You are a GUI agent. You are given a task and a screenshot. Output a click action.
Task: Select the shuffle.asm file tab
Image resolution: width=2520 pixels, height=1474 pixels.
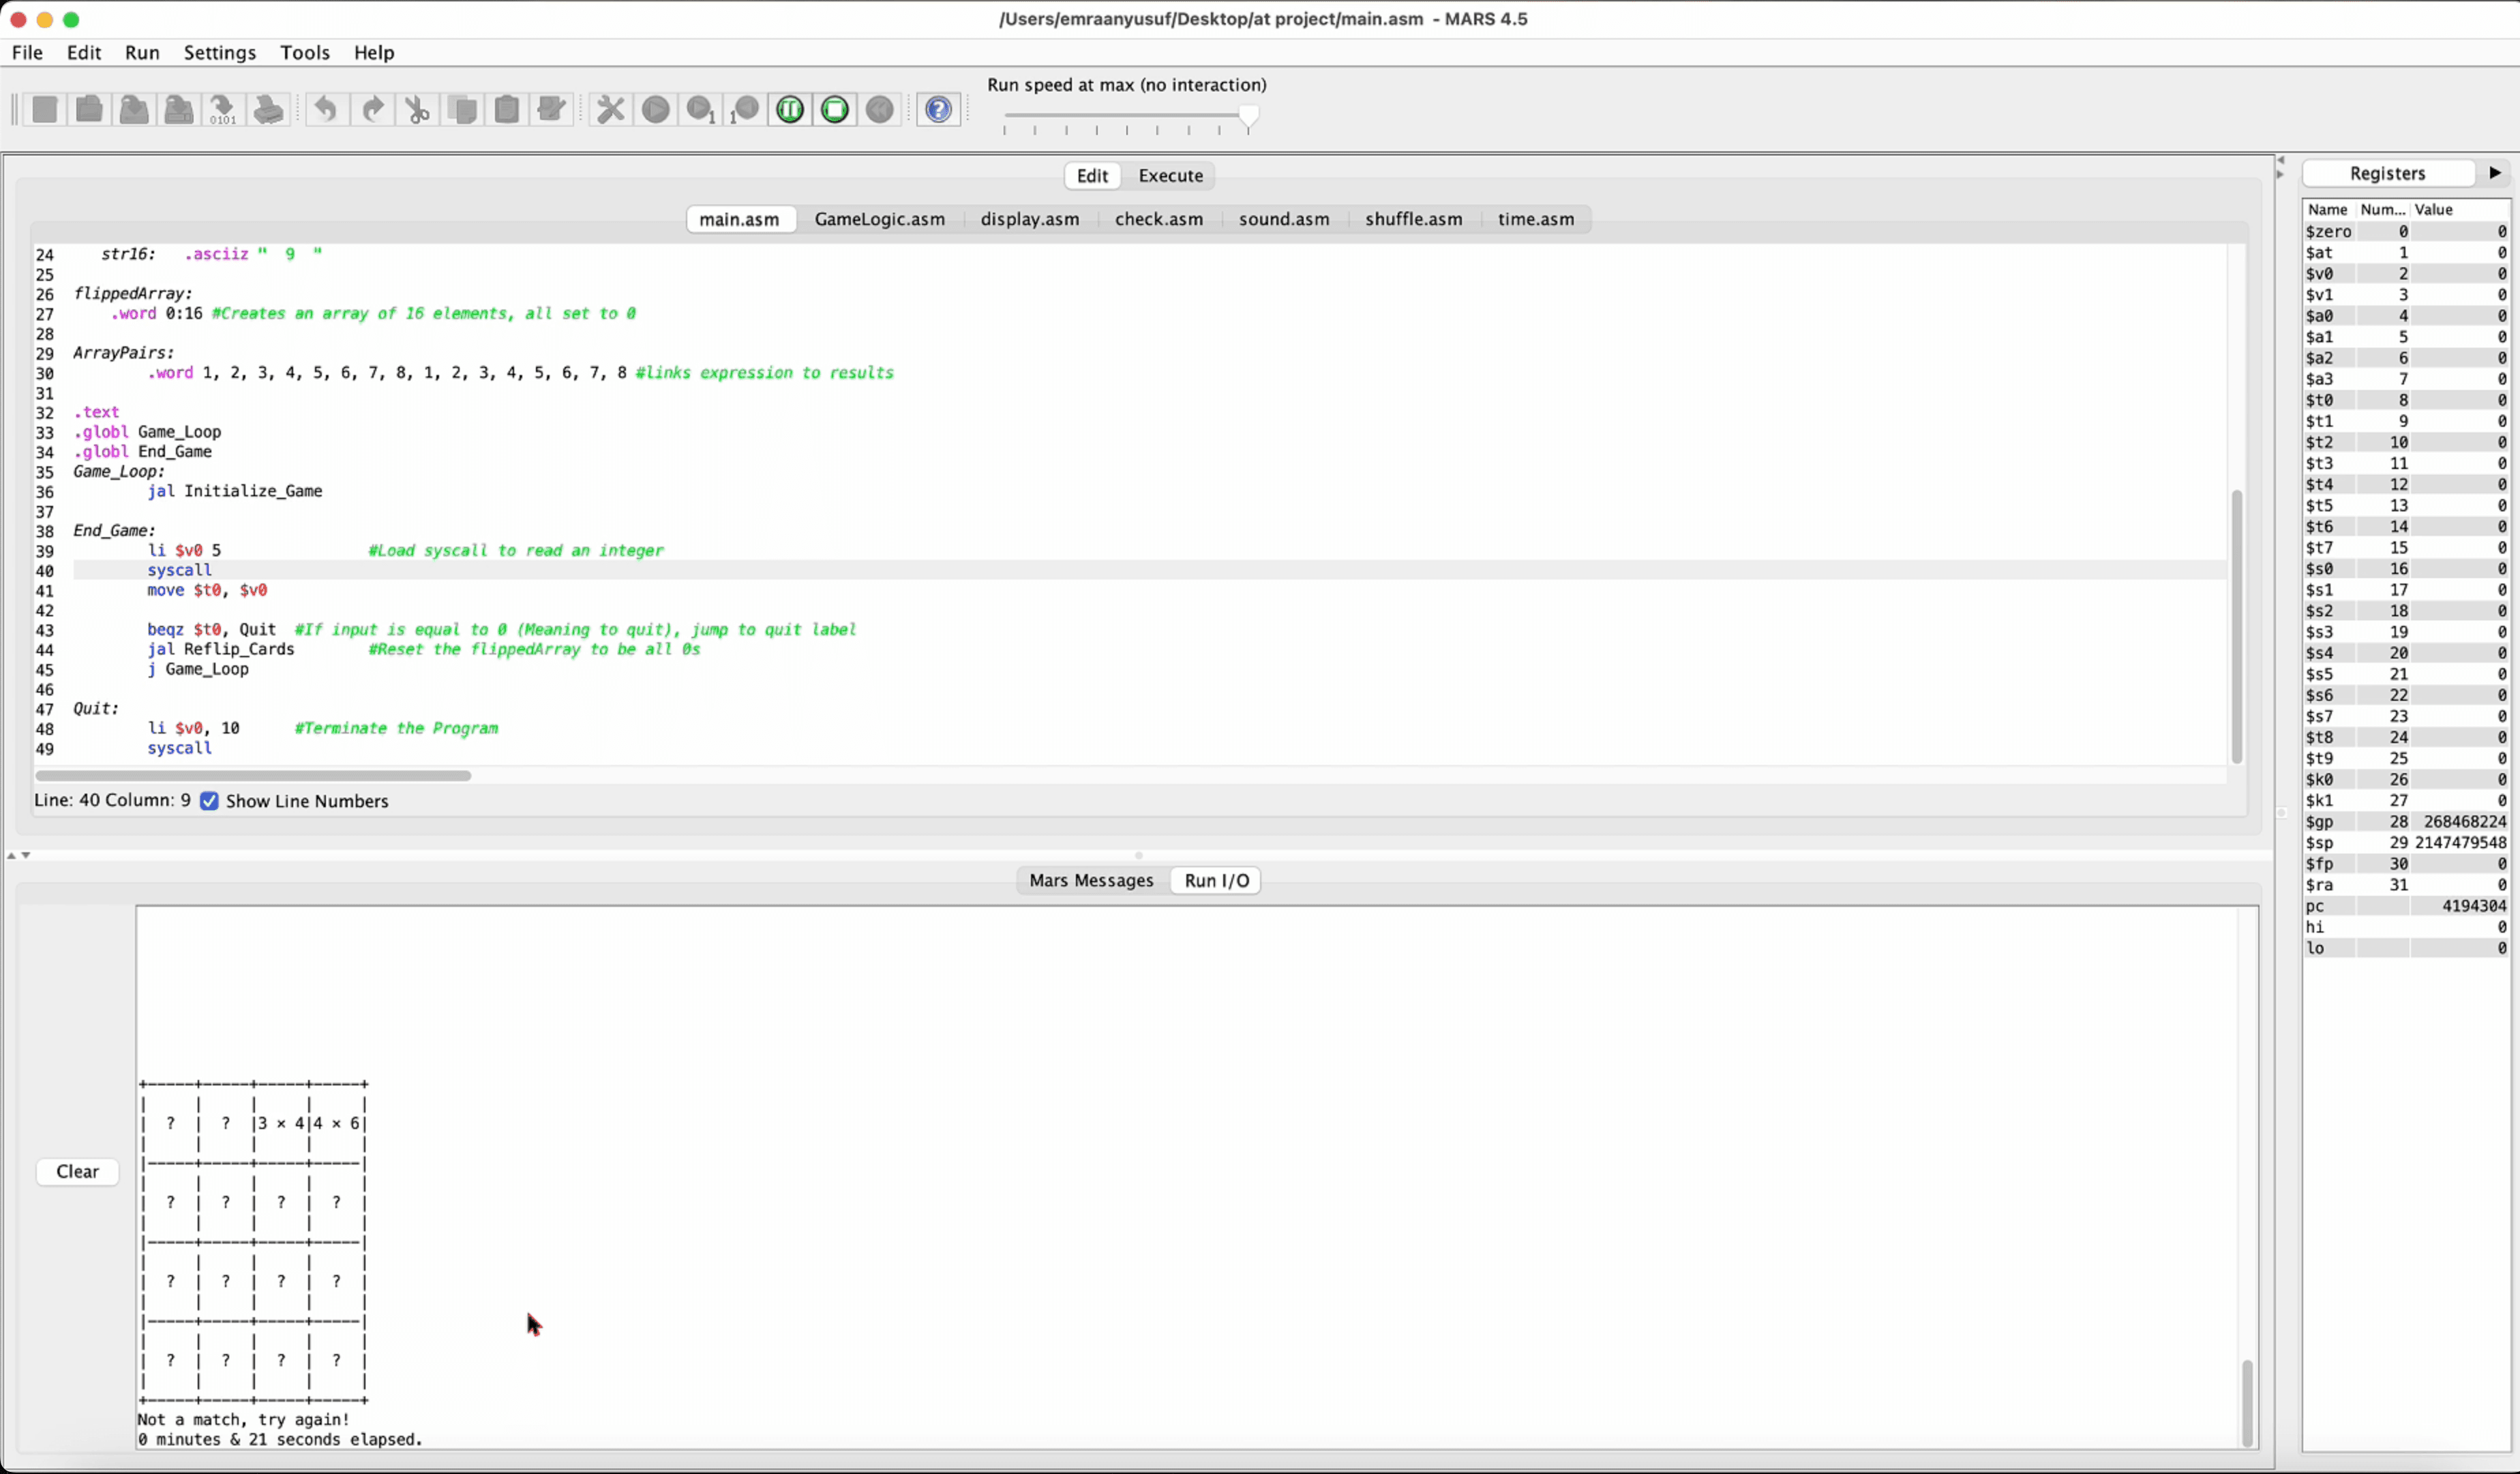click(1413, 219)
